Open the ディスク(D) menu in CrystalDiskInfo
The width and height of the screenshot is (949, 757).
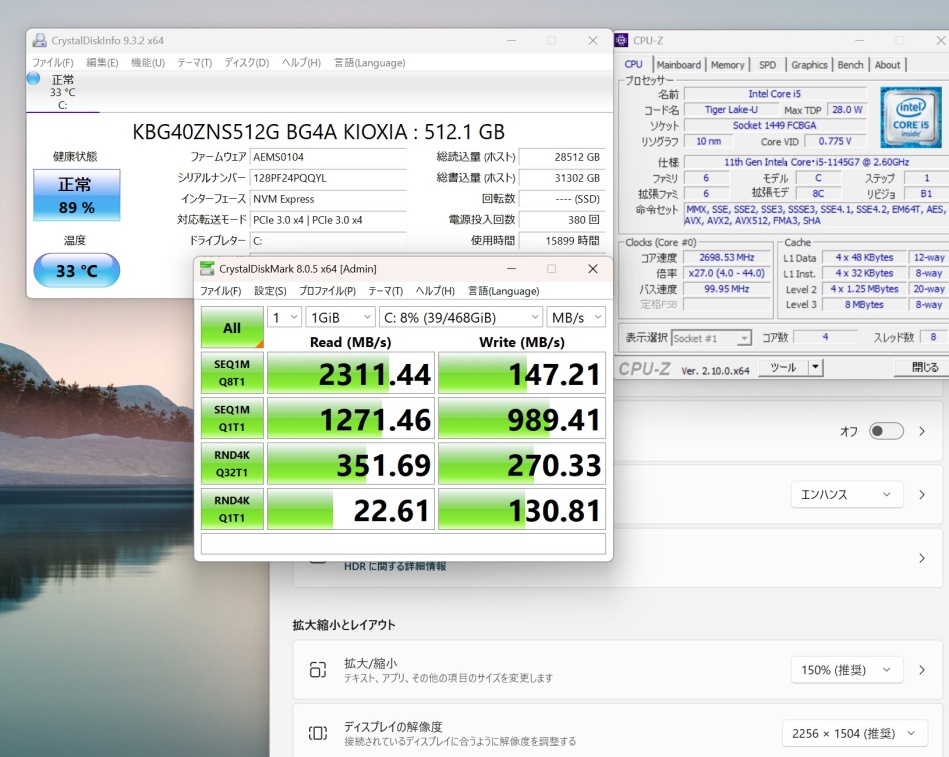pos(246,63)
